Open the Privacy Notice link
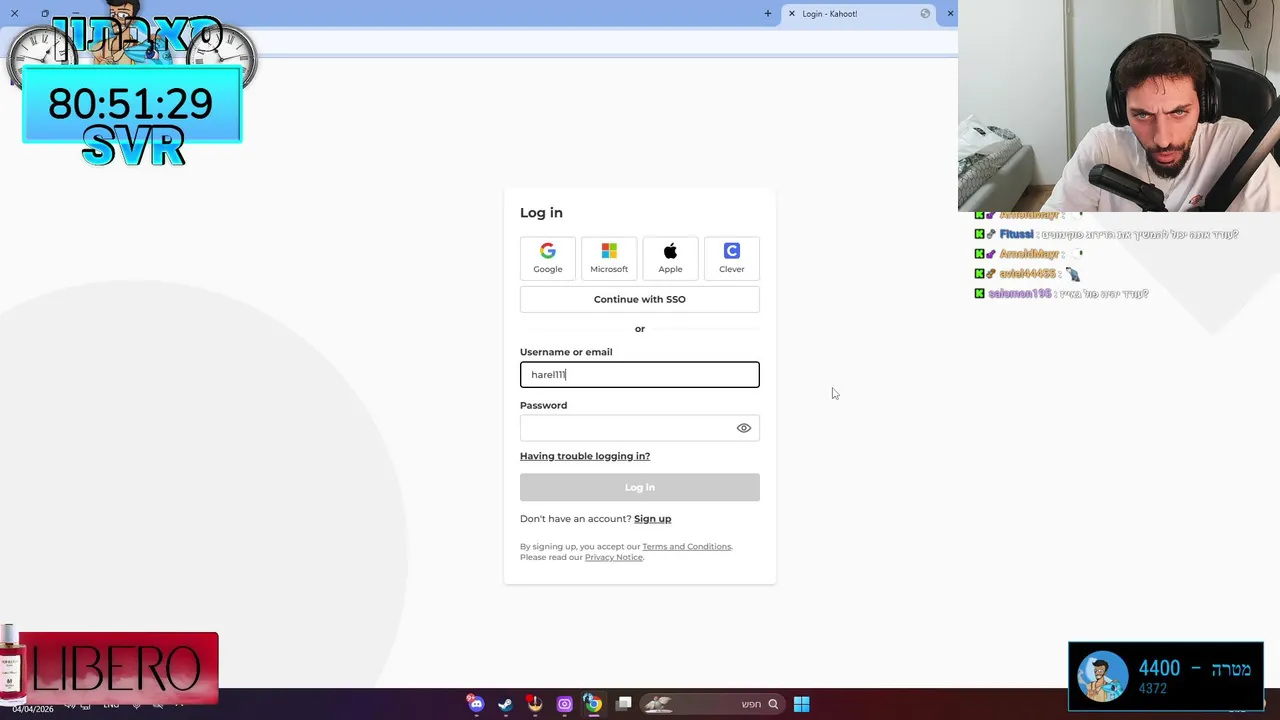Image resolution: width=1280 pixels, height=720 pixels. 614,557
